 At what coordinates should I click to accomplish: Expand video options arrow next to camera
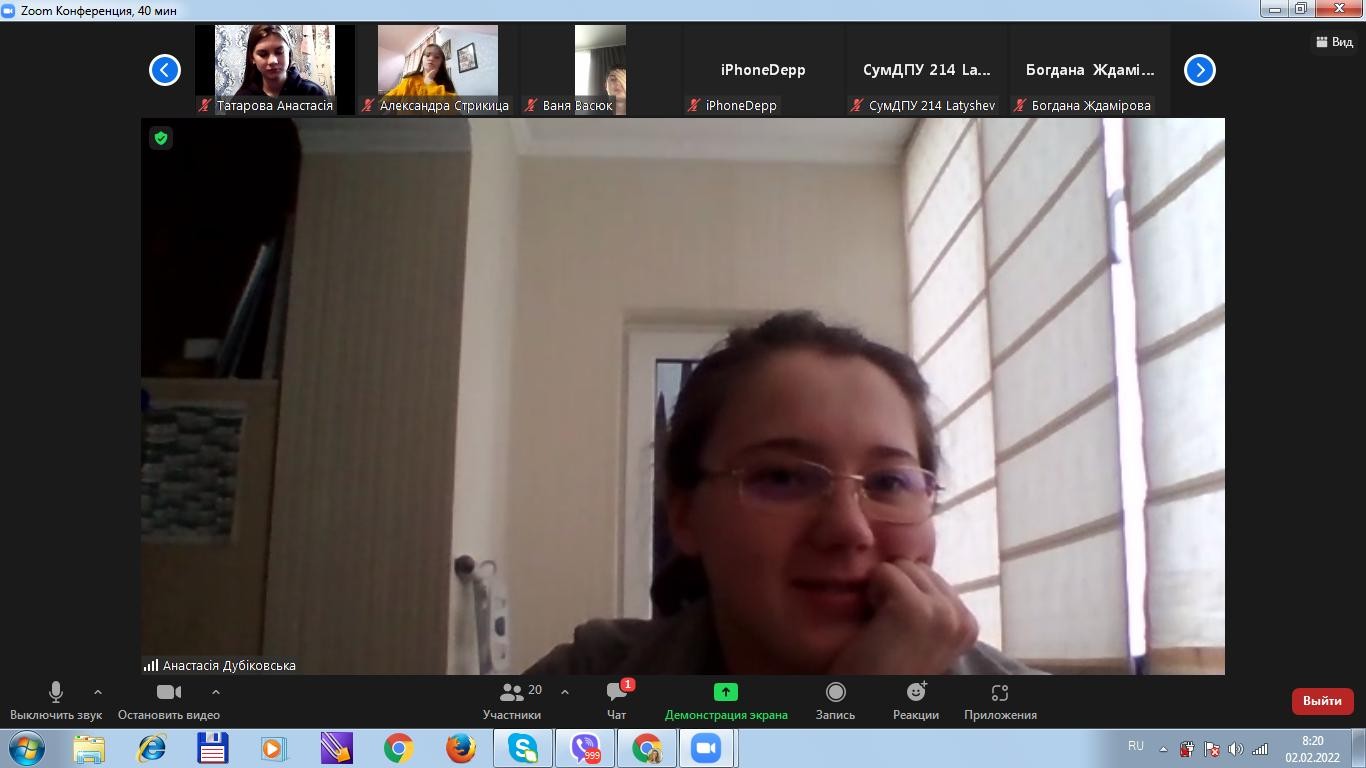(x=216, y=692)
